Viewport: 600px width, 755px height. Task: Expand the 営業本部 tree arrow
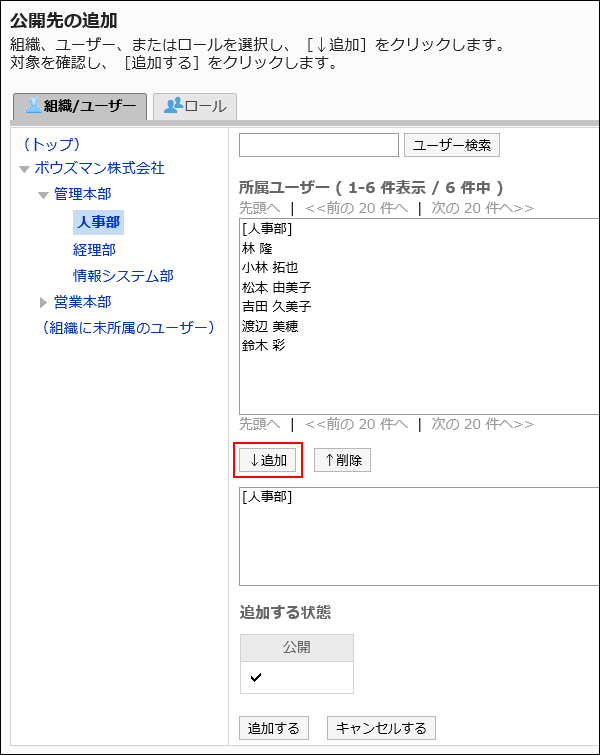pos(43,302)
